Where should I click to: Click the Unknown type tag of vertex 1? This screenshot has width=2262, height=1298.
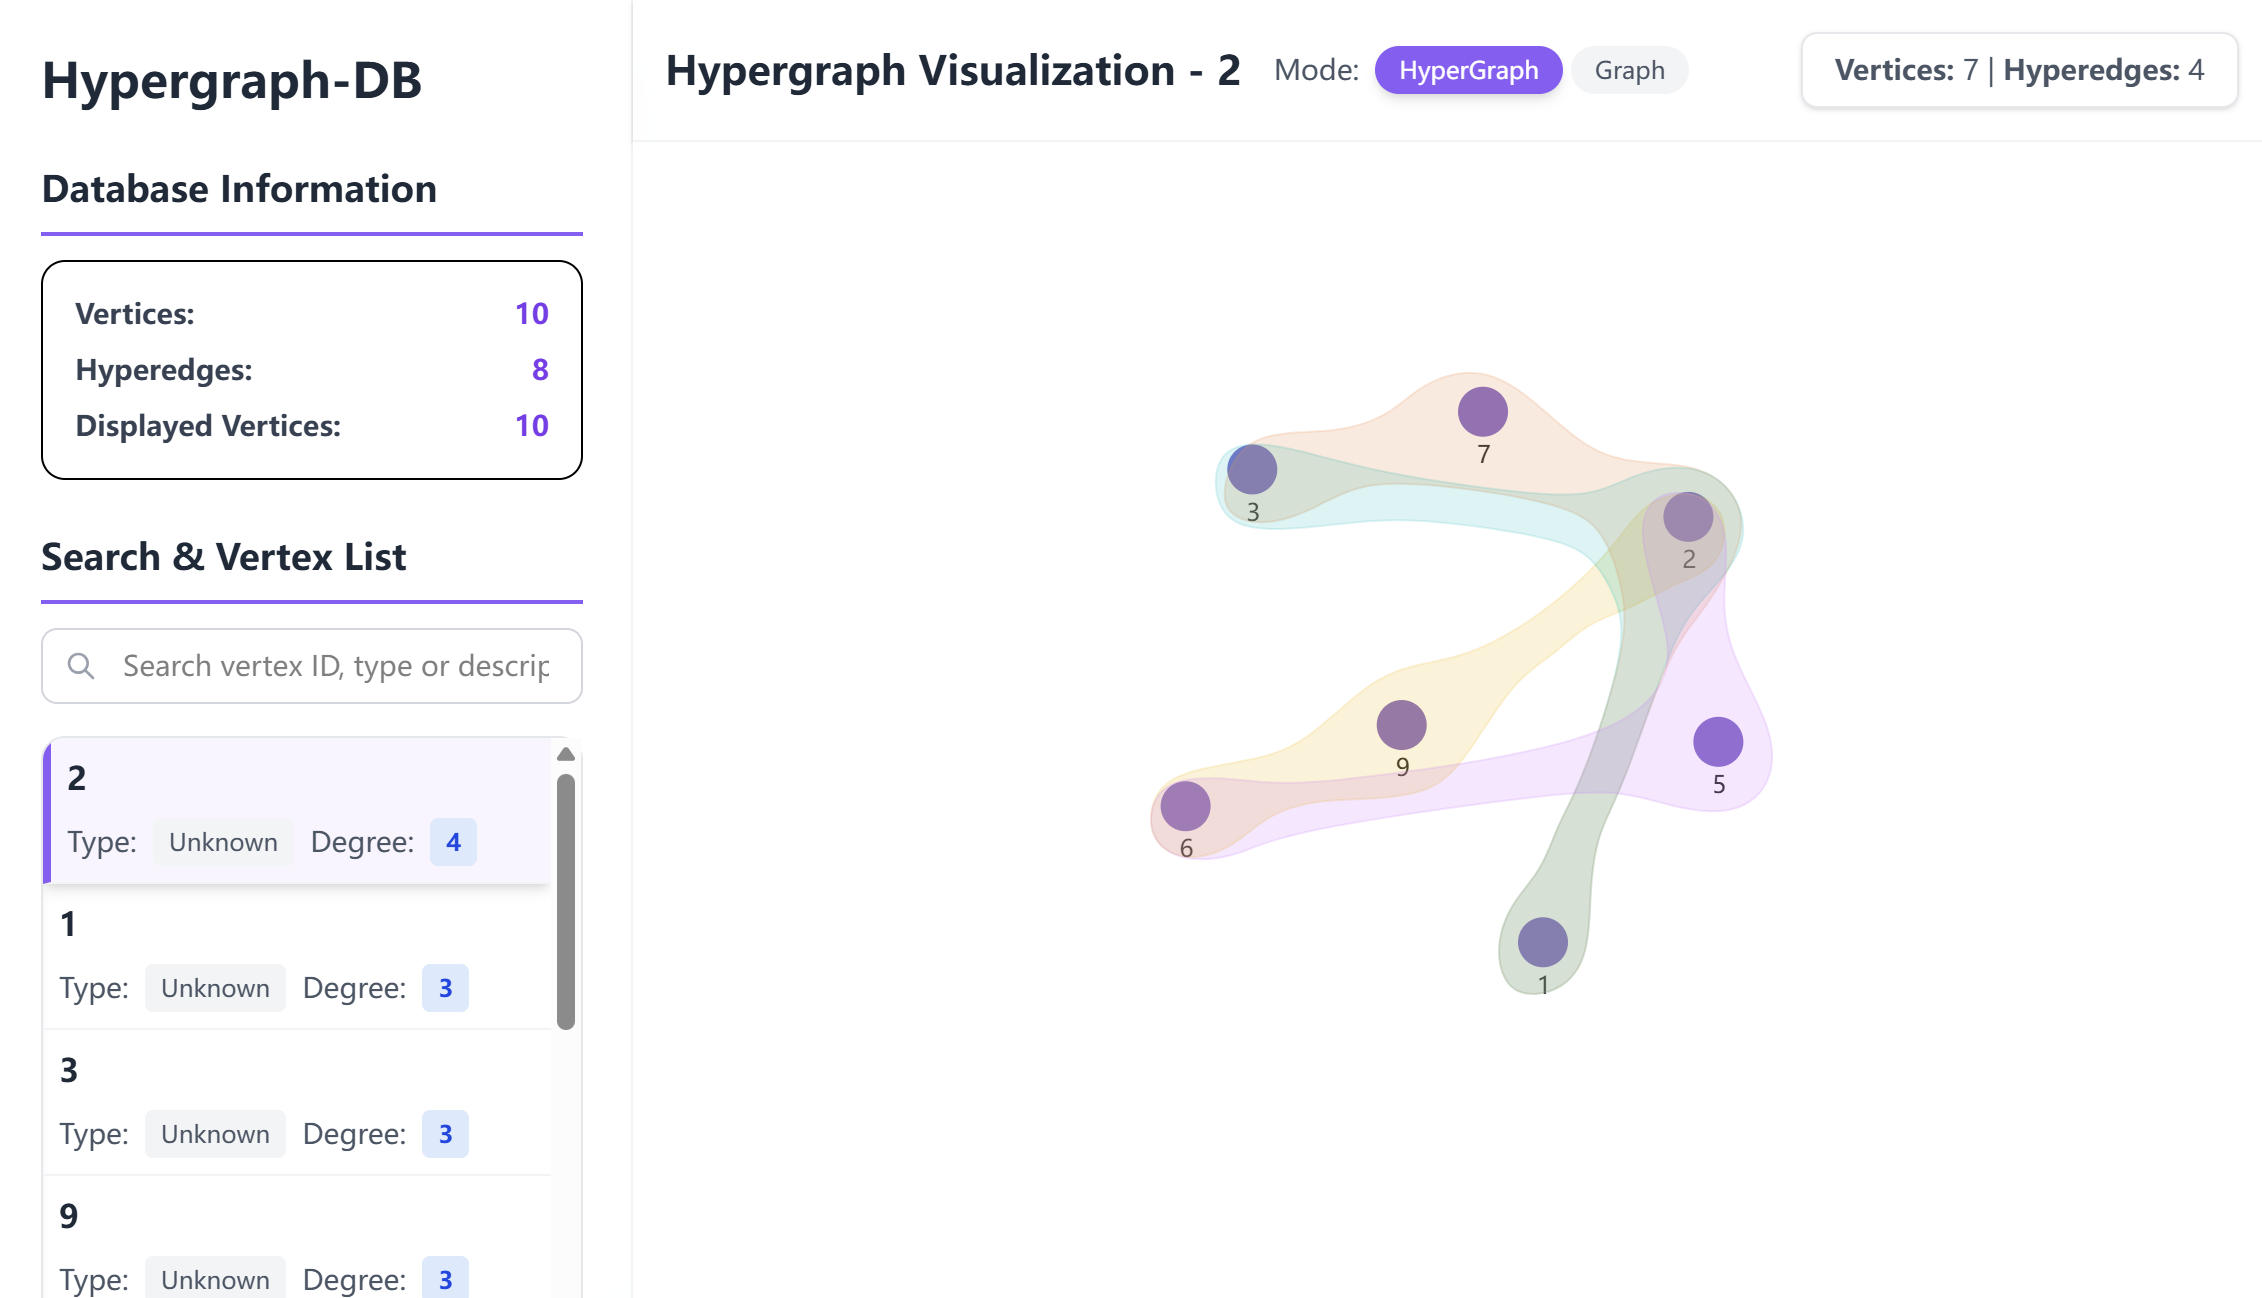(x=215, y=988)
